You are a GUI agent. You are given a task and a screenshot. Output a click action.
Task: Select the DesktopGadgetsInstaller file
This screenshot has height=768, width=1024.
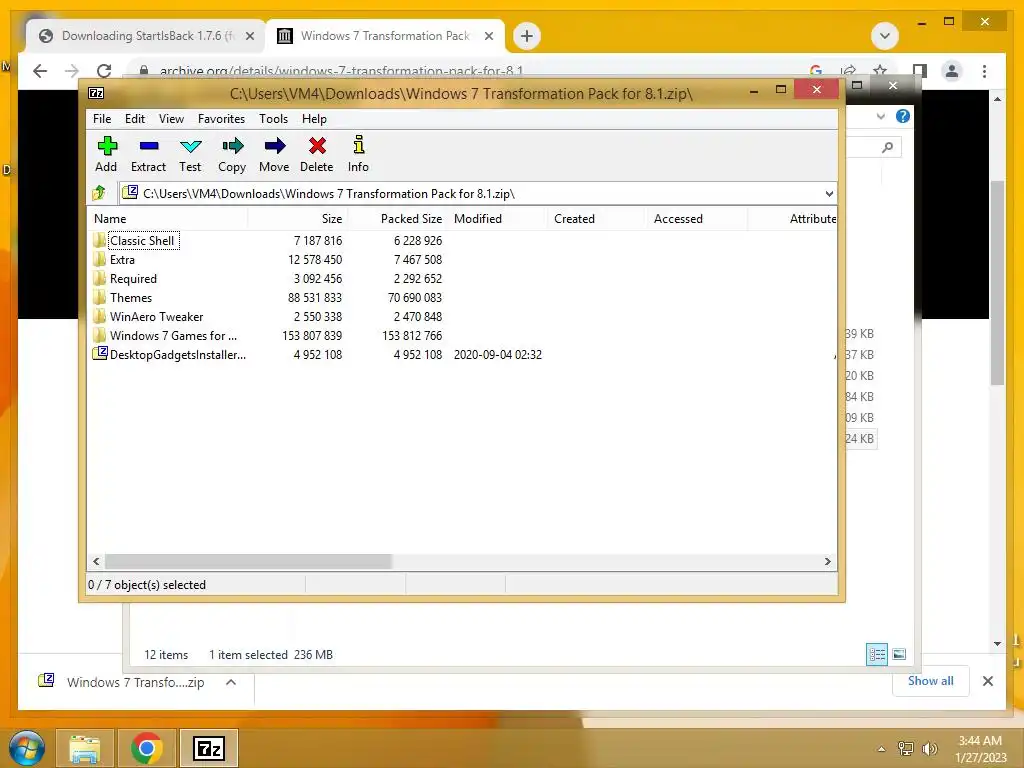click(x=178, y=354)
